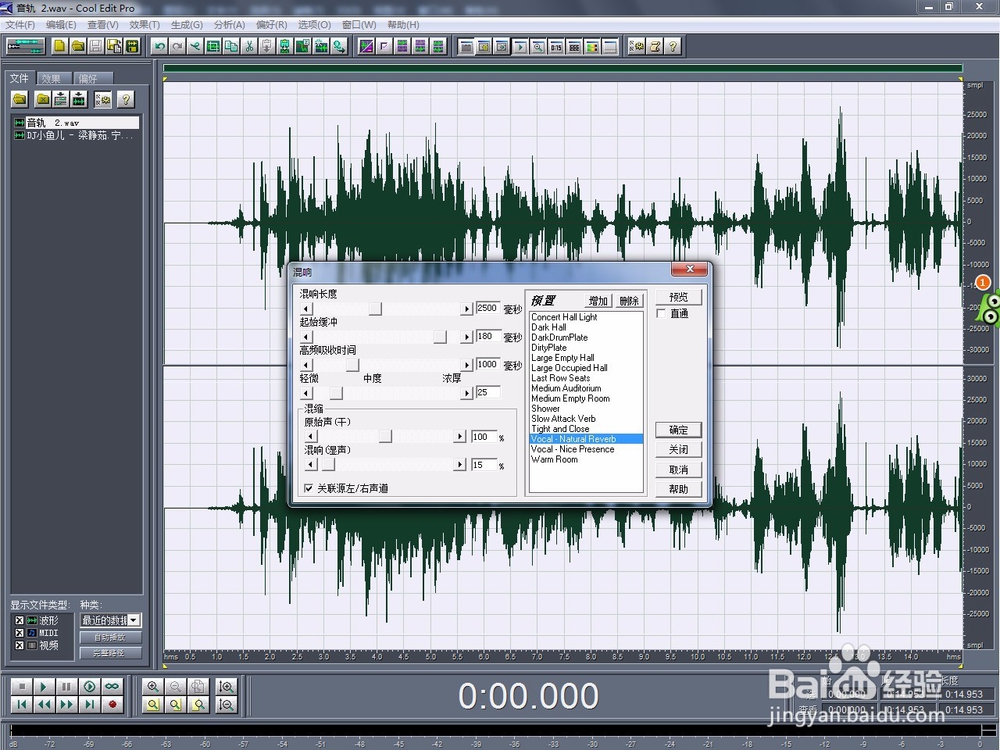This screenshot has height=750, width=1000.
Task: Click the 删除 preset delete button
Action: click(x=628, y=300)
